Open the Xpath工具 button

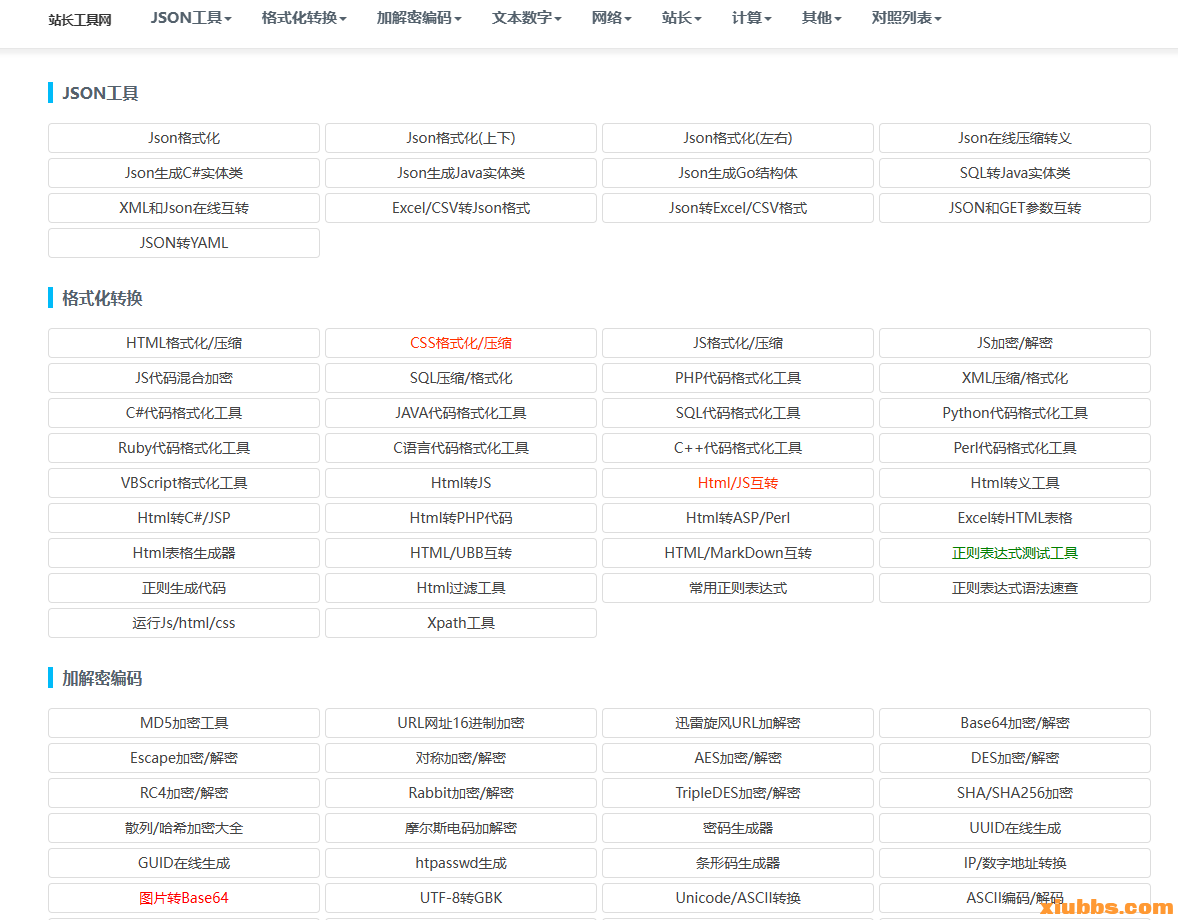point(461,623)
